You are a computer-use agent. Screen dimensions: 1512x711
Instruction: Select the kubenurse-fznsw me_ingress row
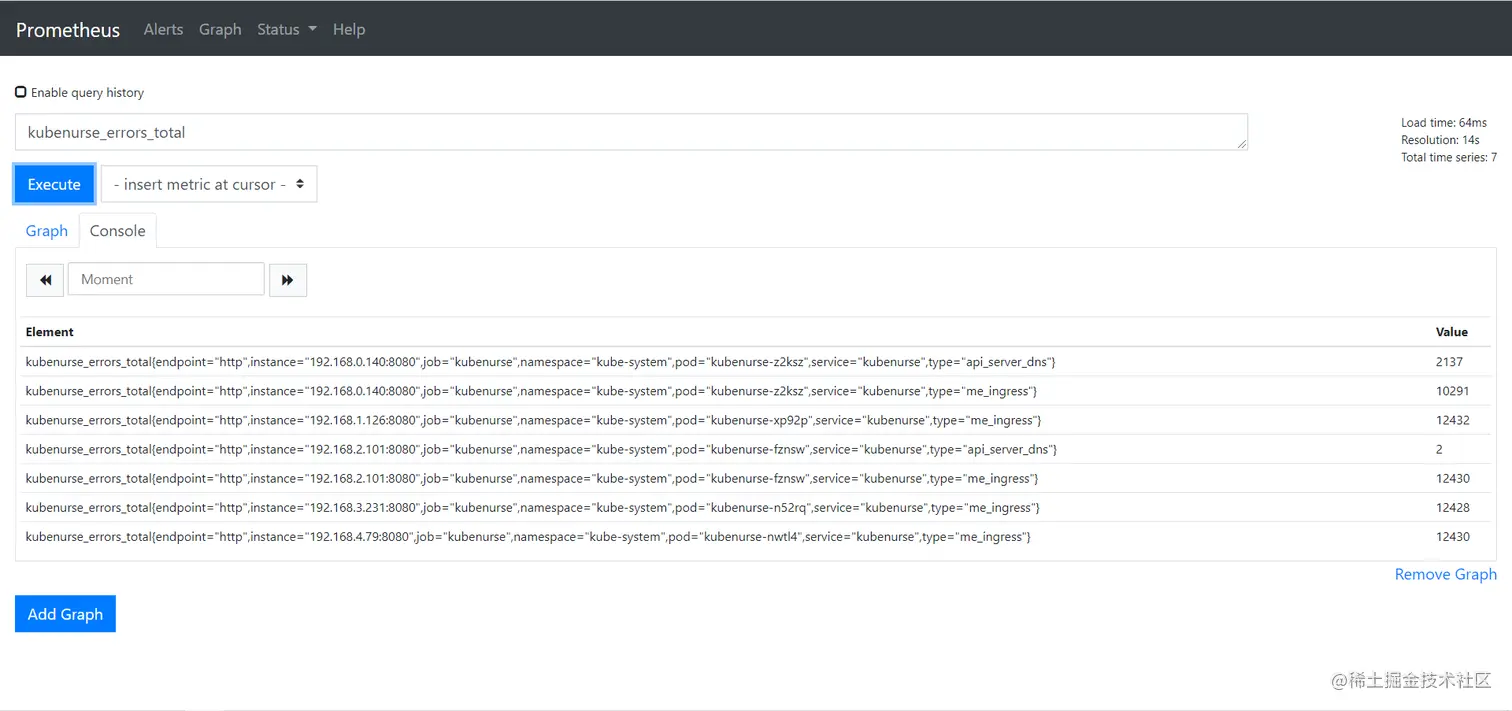click(756, 478)
